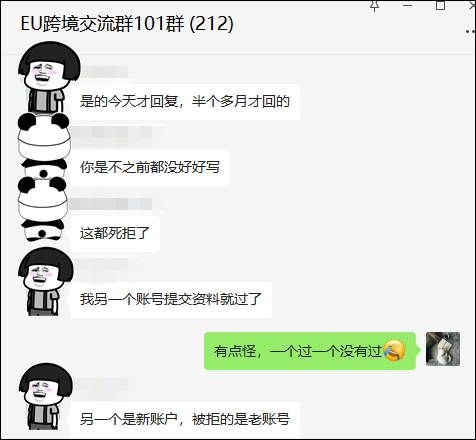
Task: Select the message bubble 这都死拒了
Action: 115,234
